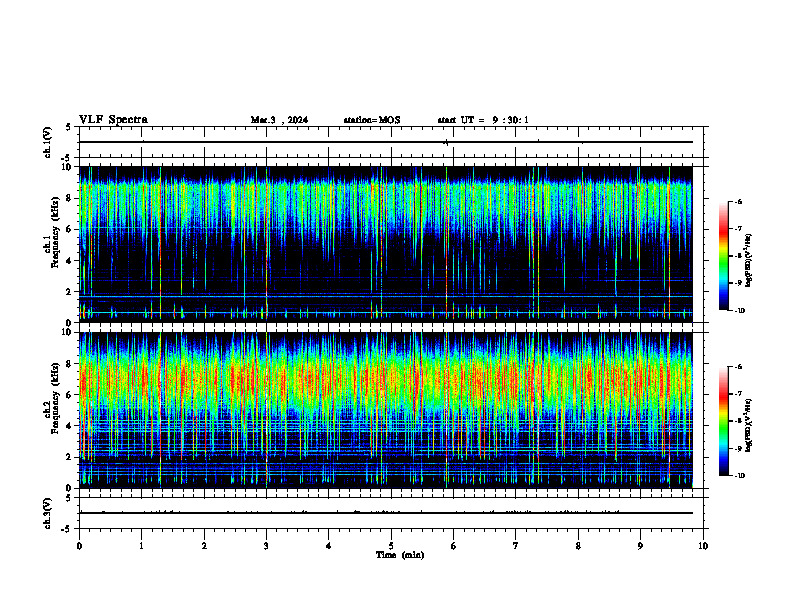
Task: Click the "8" kHz tick on ch.1 frequency axis
Action: point(70,198)
